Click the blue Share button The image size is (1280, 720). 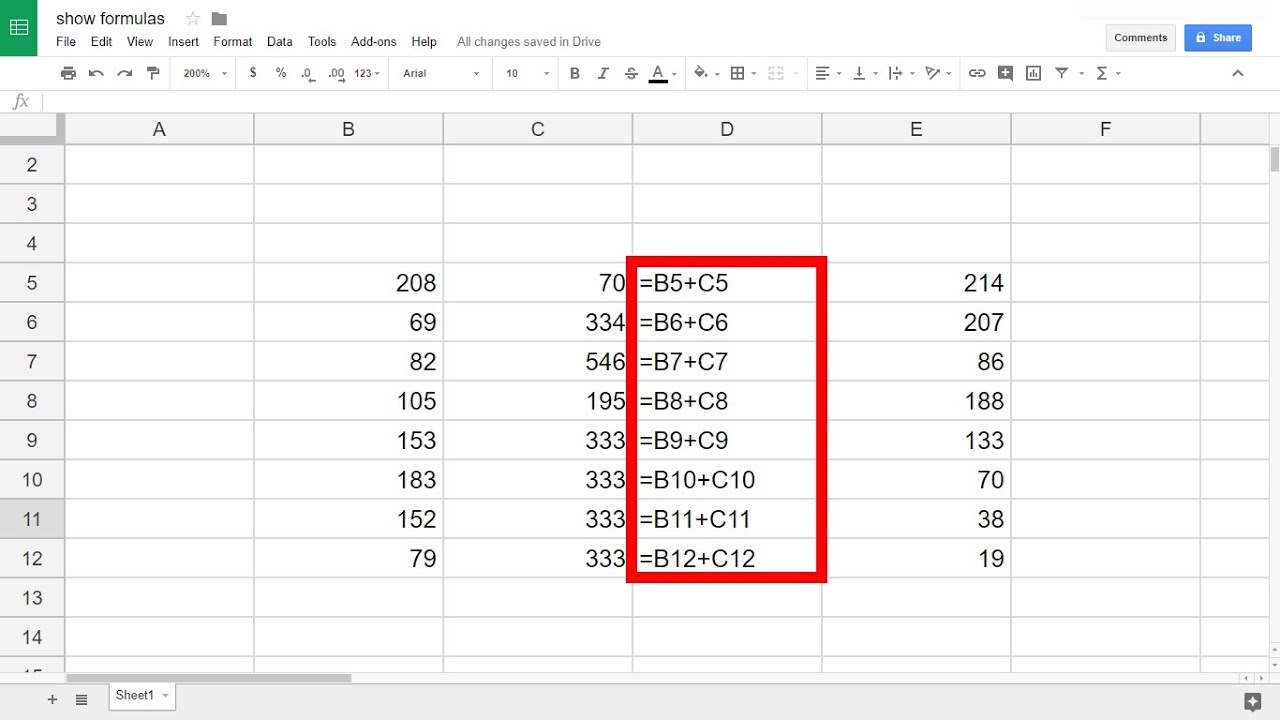[x=1217, y=38]
